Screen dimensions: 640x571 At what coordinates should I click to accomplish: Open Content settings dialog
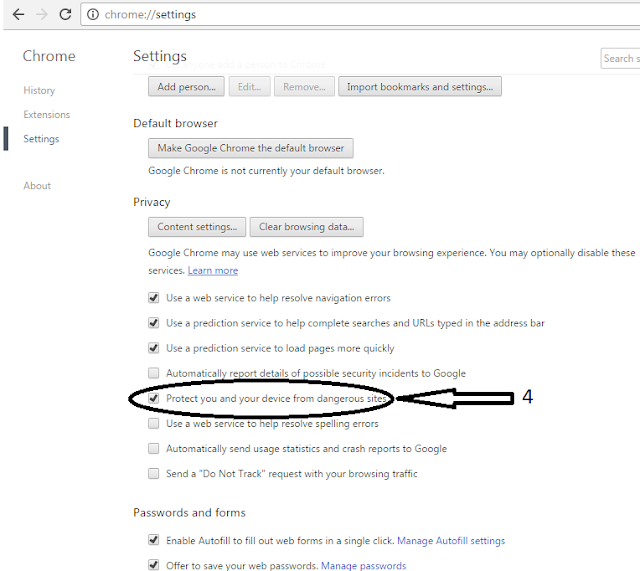tap(197, 227)
